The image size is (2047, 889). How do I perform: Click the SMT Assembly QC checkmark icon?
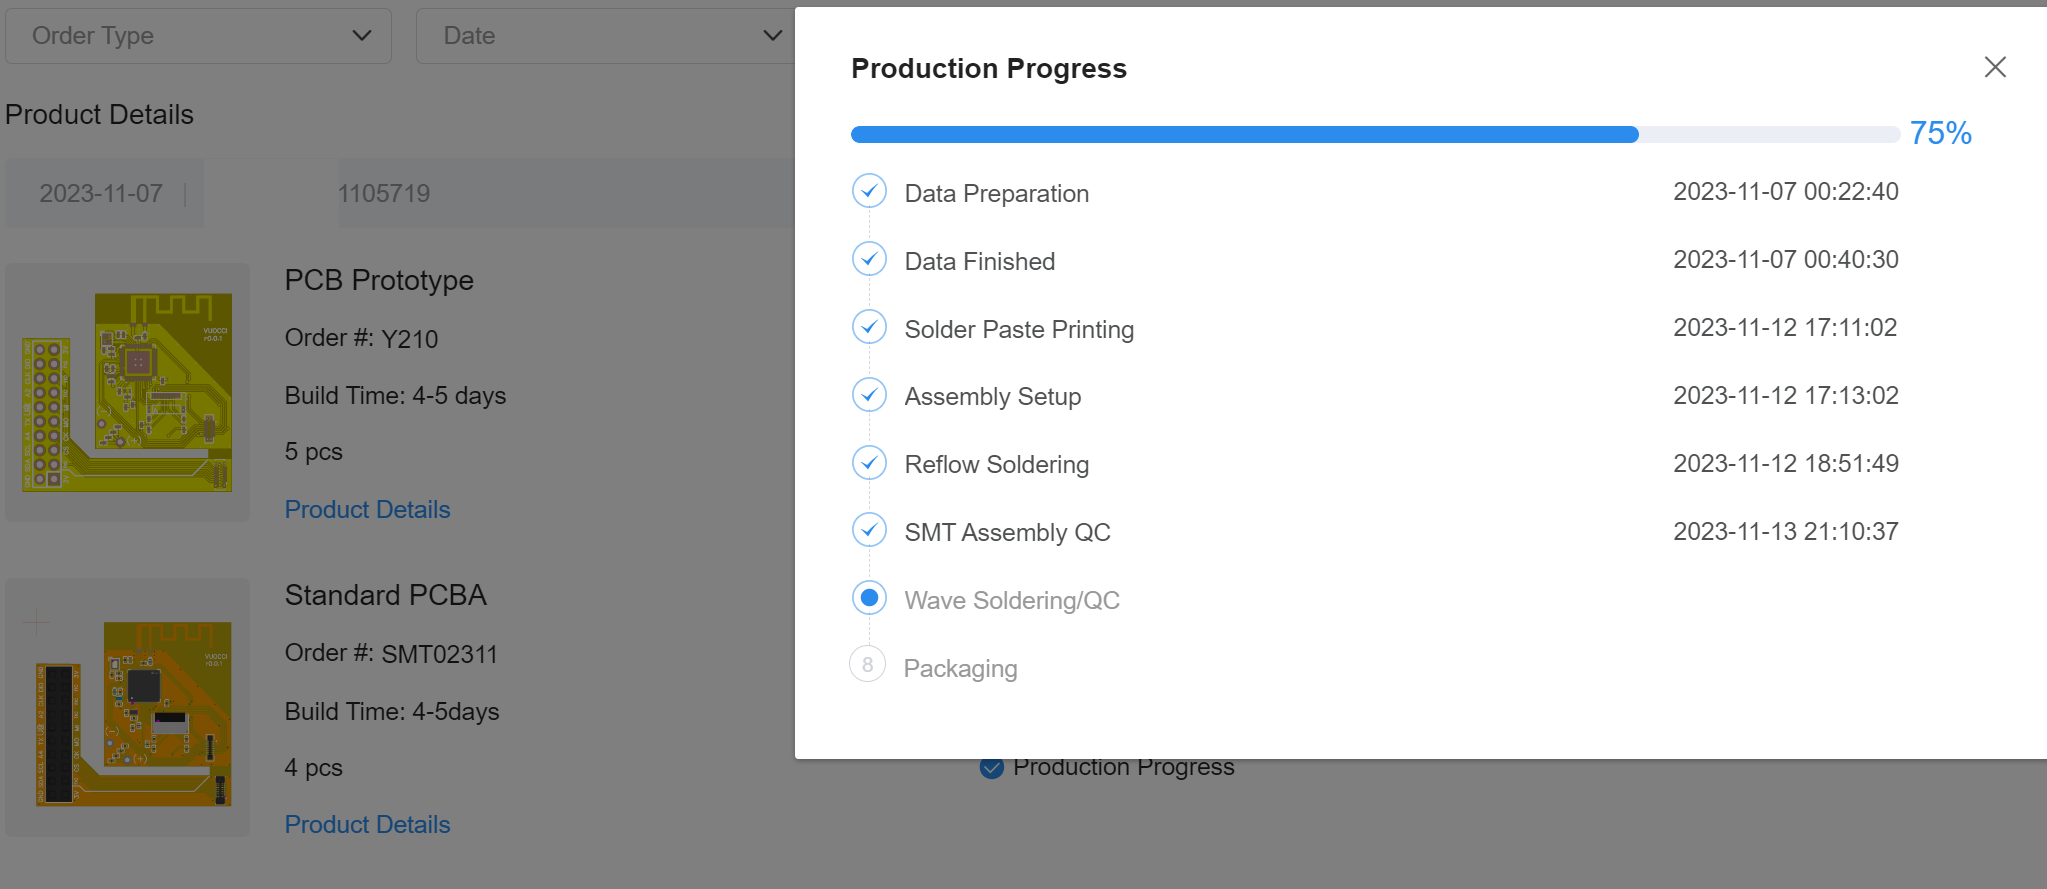pos(869,530)
